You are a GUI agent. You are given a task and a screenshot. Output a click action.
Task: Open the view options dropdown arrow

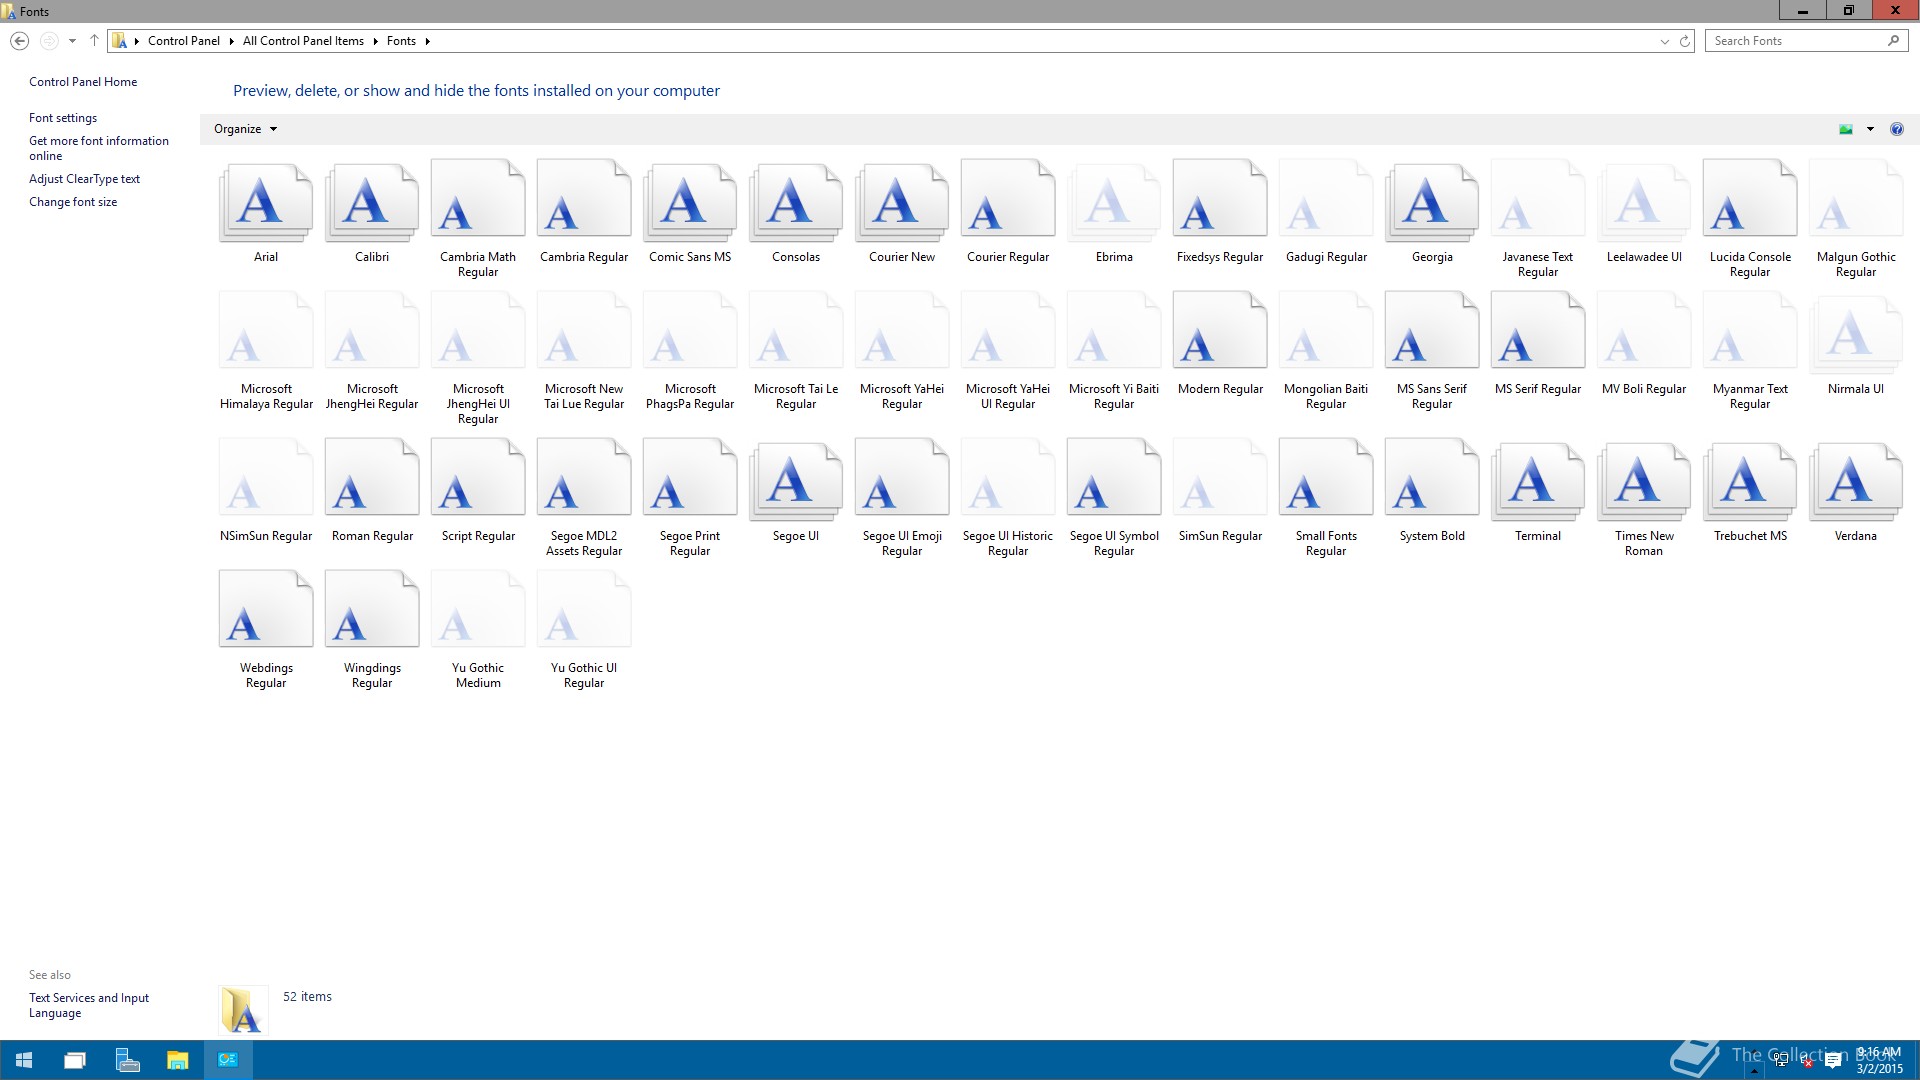pos(1870,129)
